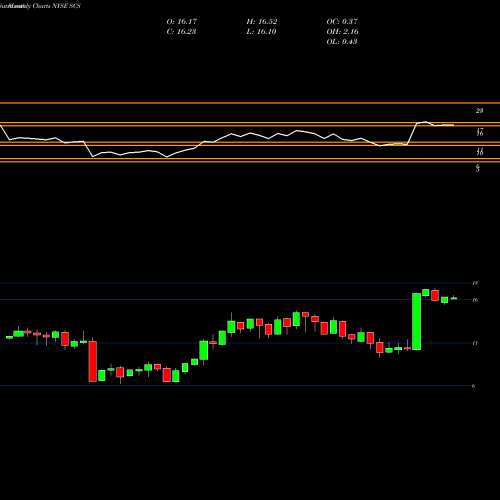Click the open price value O: 16.17
The width and height of the screenshot is (500, 500).
182,21
